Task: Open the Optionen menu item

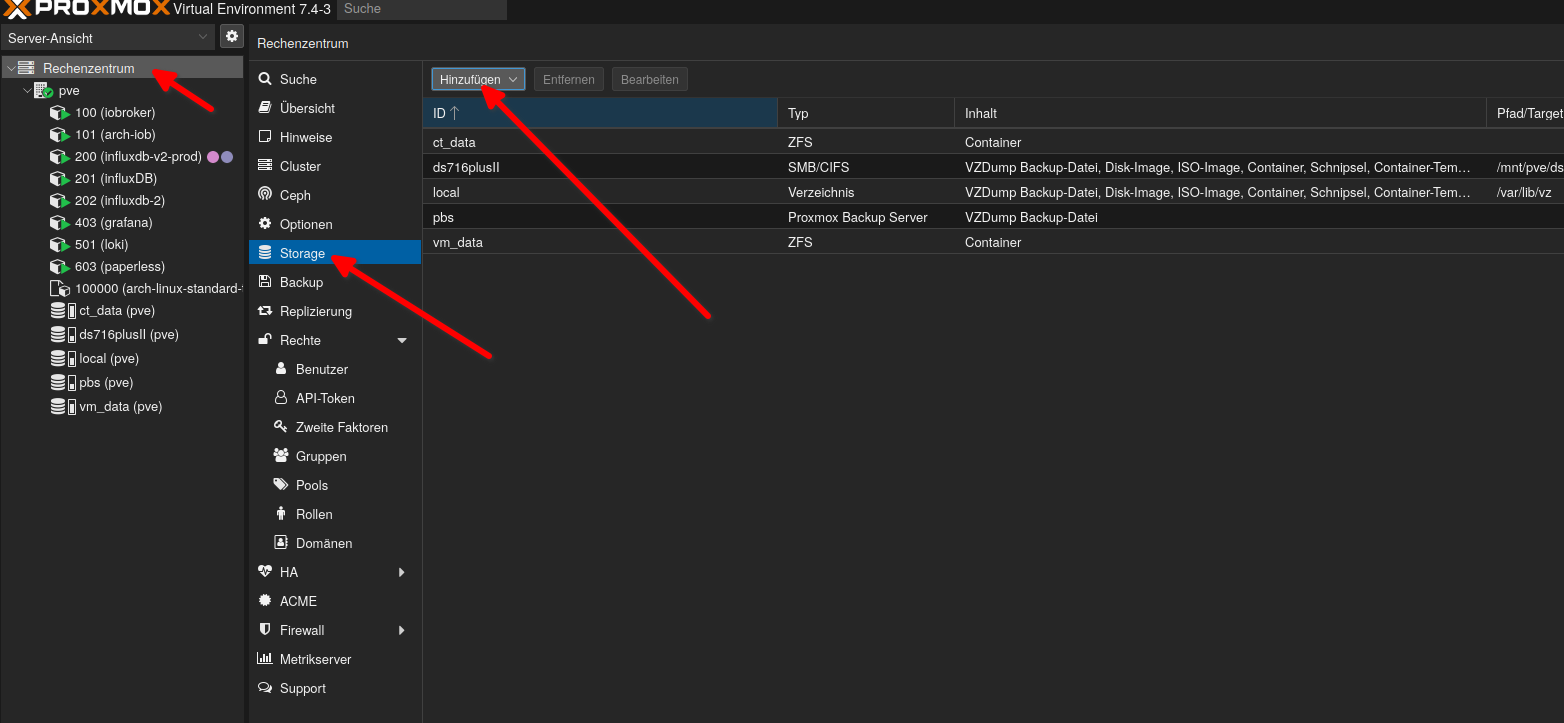Action: pos(335,224)
